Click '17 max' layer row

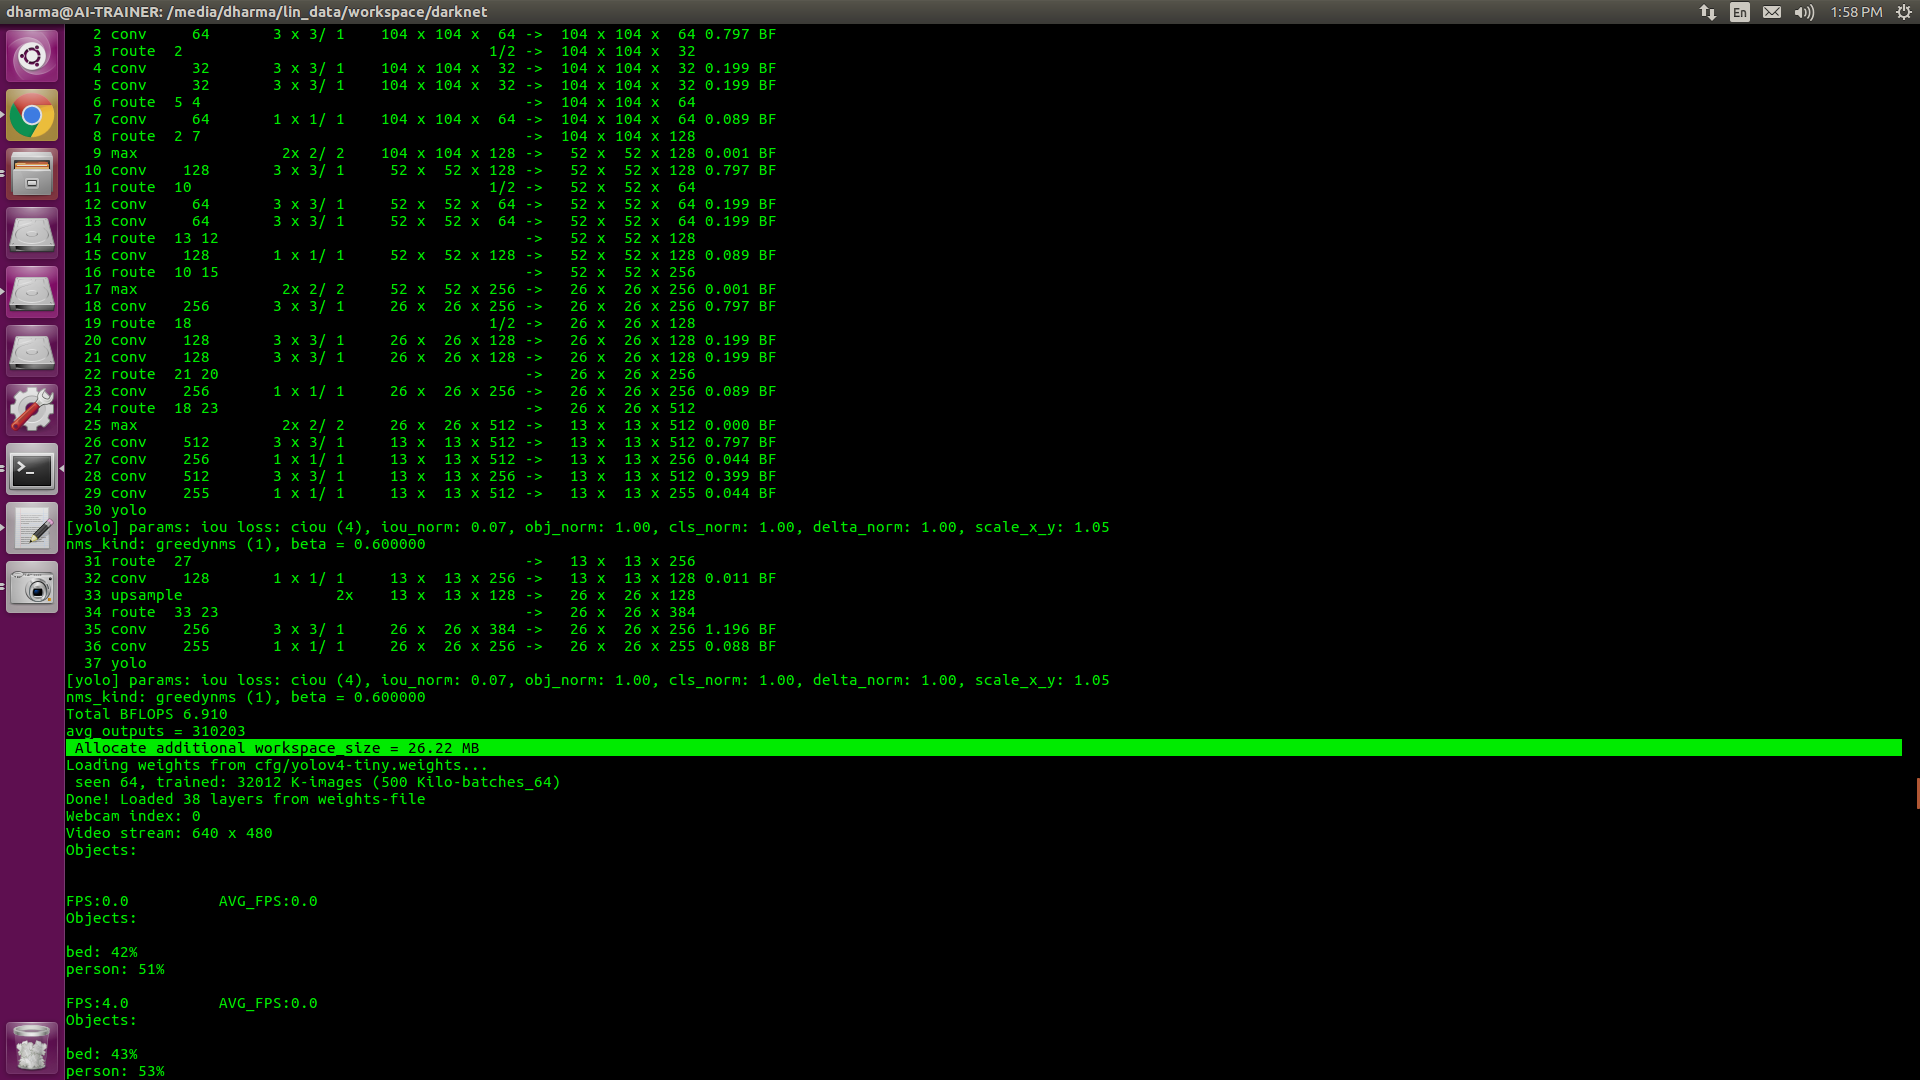coord(430,289)
